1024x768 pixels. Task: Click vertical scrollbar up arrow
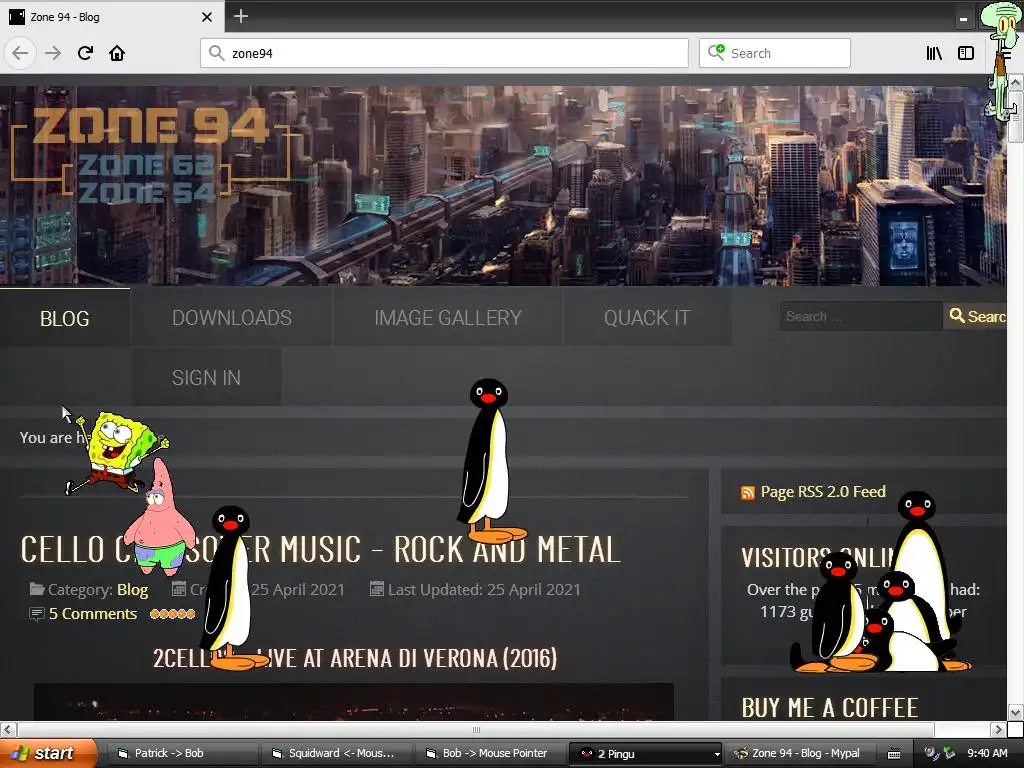point(1015,83)
